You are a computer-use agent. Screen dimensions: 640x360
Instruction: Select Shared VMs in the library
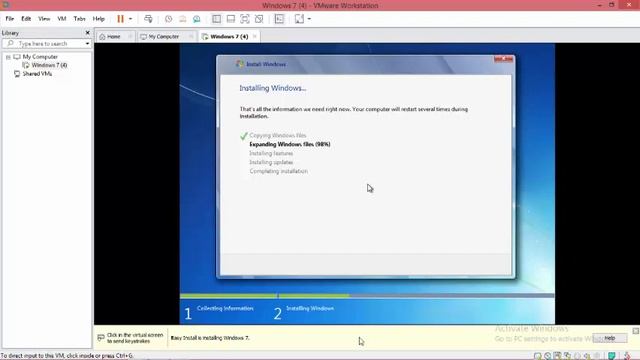(x=37, y=74)
